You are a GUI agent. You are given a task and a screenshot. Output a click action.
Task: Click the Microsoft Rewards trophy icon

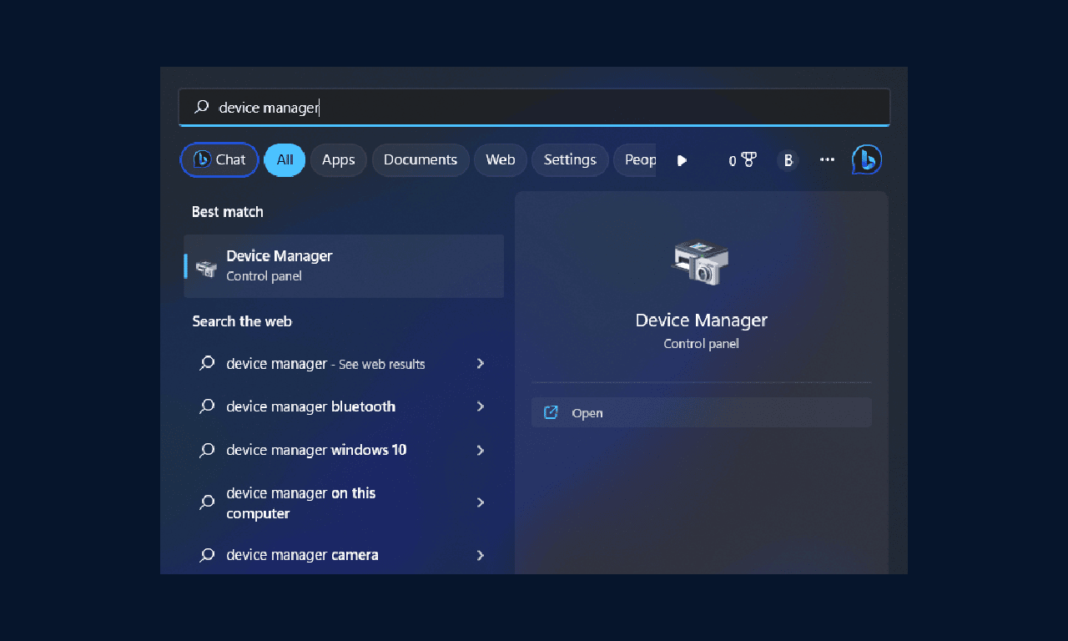pyautogui.click(x=744, y=159)
